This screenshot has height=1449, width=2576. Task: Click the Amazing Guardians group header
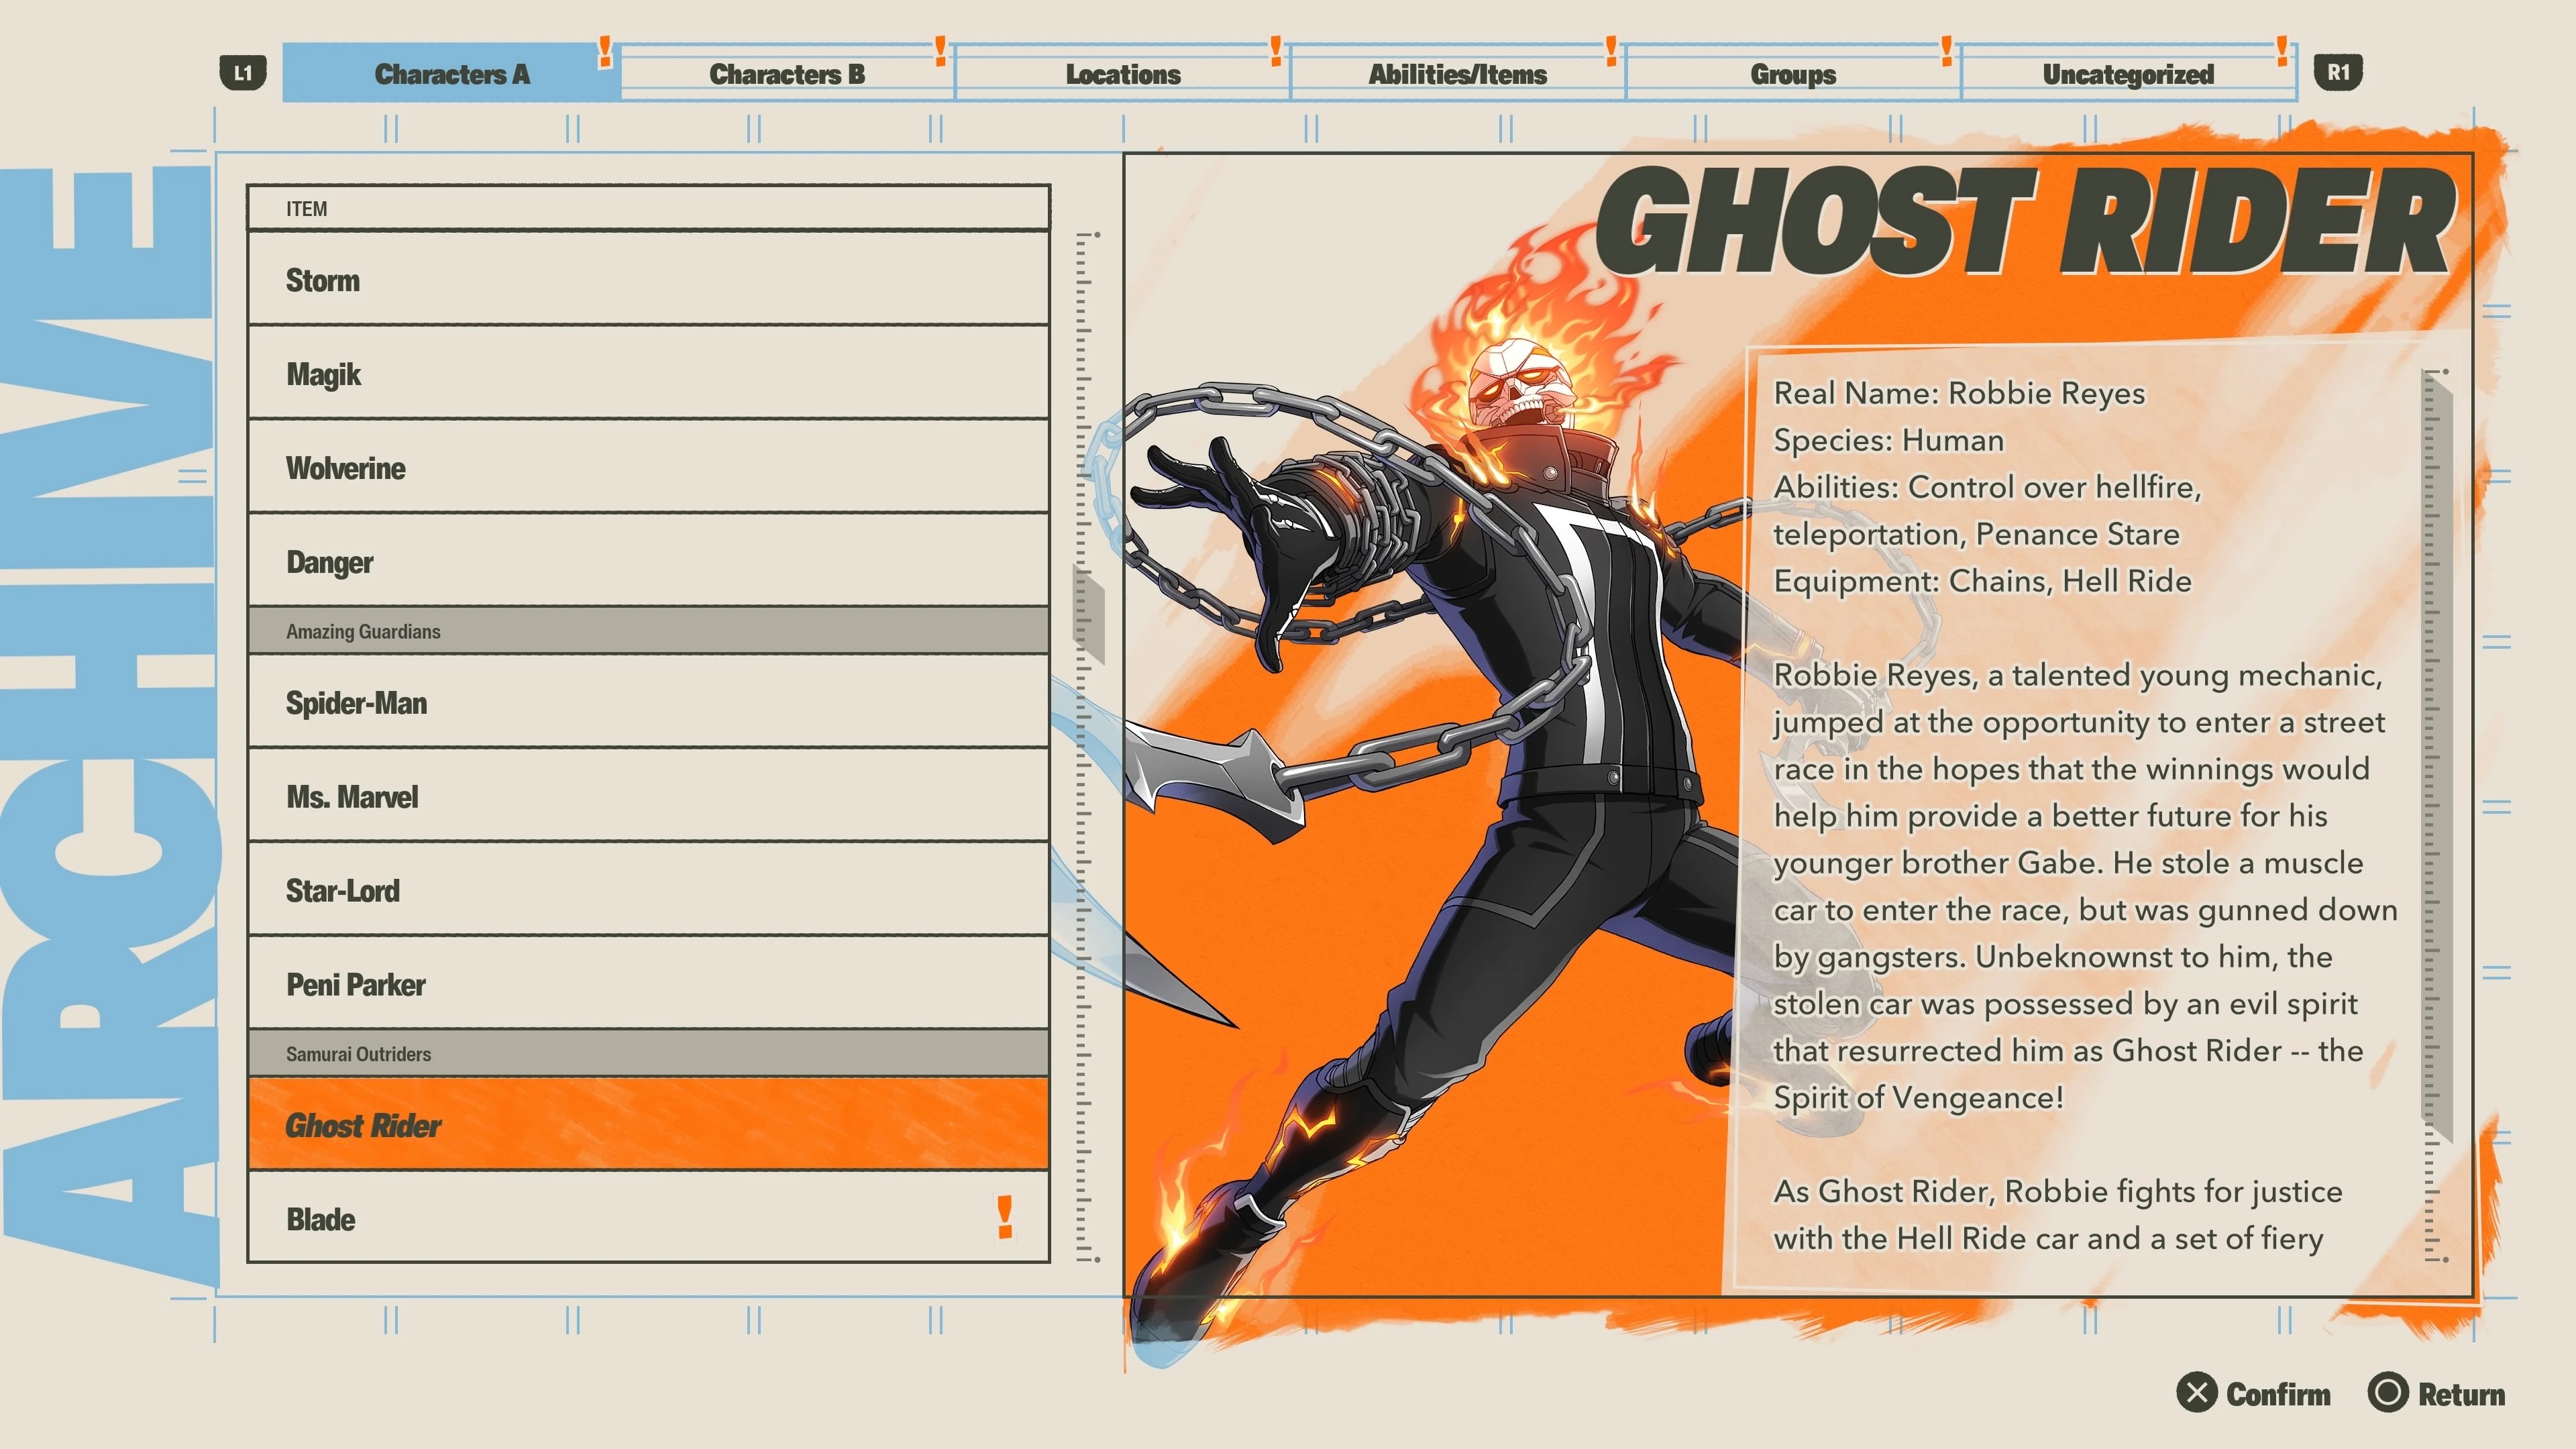click(x=648, y=631)
